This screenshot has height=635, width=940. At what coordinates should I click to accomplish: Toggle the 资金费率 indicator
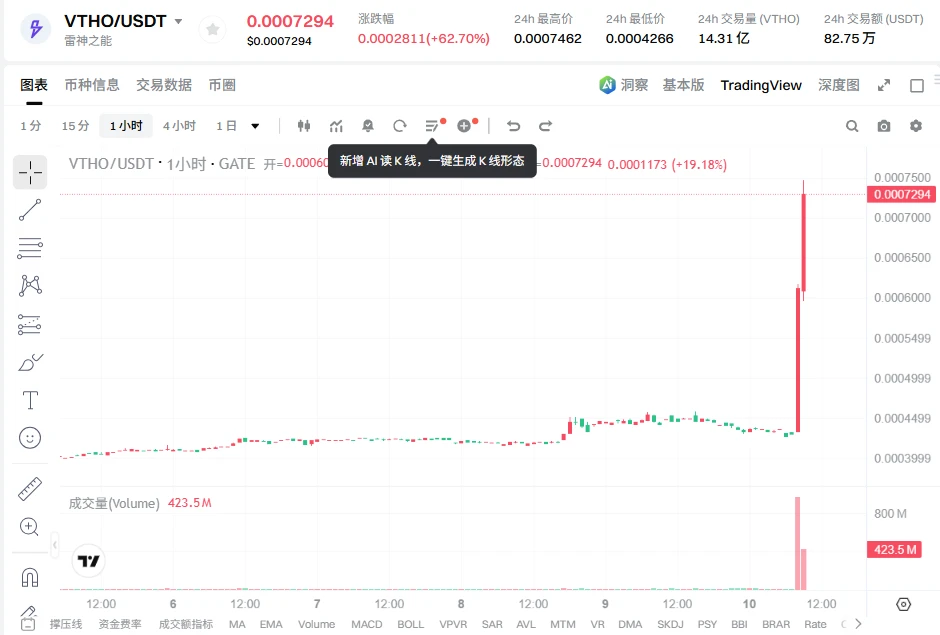coord(120,624)
